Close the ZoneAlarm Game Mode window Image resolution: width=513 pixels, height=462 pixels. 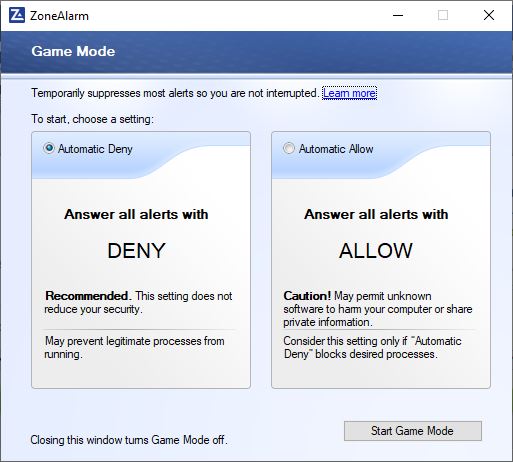[489, 15]
